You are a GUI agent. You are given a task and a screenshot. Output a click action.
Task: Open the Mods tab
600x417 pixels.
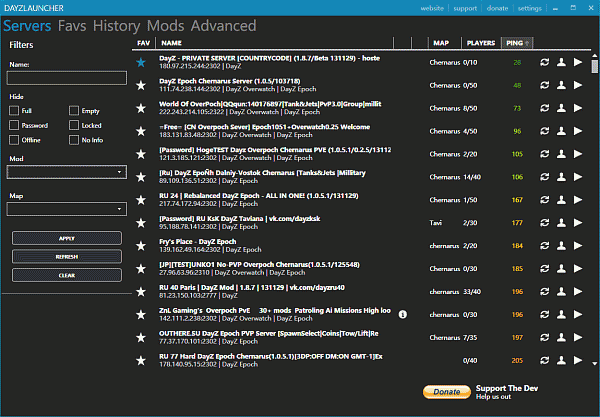click(165, 26)
